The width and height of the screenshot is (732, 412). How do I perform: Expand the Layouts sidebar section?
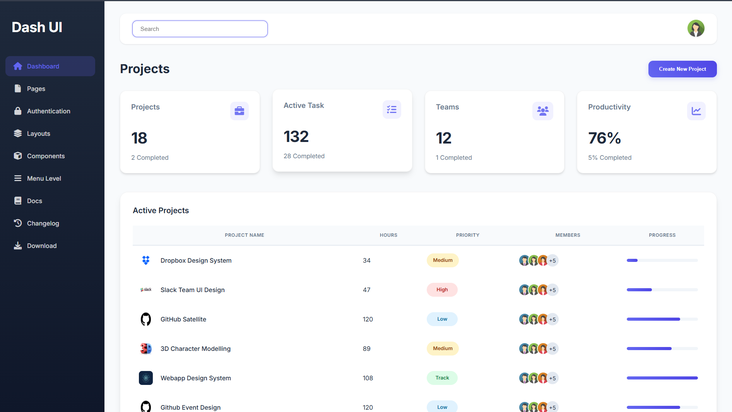38,133
